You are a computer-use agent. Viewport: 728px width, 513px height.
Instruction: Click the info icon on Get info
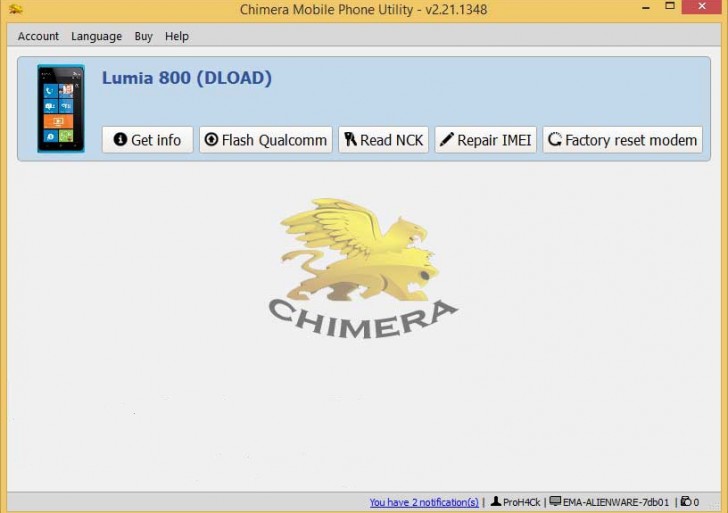(120, 140)
